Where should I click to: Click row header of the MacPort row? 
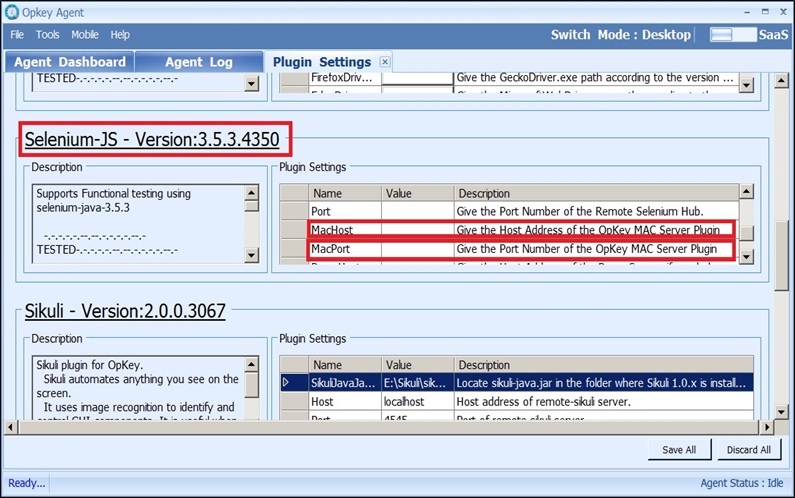click(294, 248)
